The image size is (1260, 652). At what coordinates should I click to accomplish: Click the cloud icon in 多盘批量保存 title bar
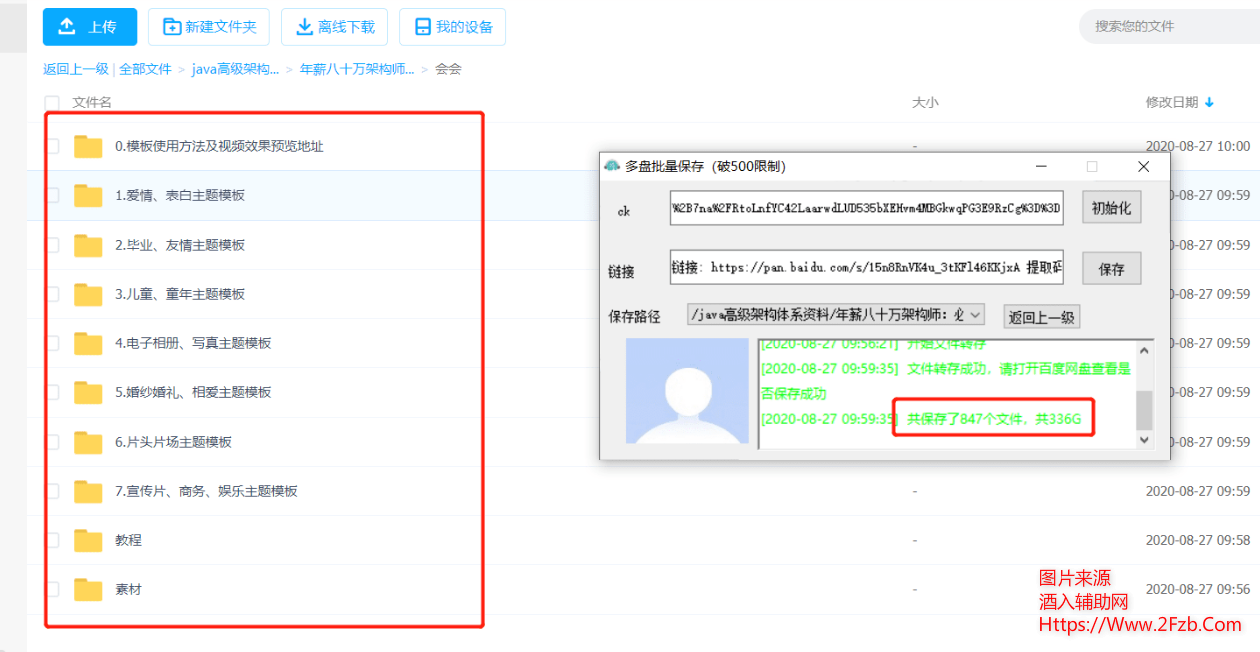click(x=612, y=166)
